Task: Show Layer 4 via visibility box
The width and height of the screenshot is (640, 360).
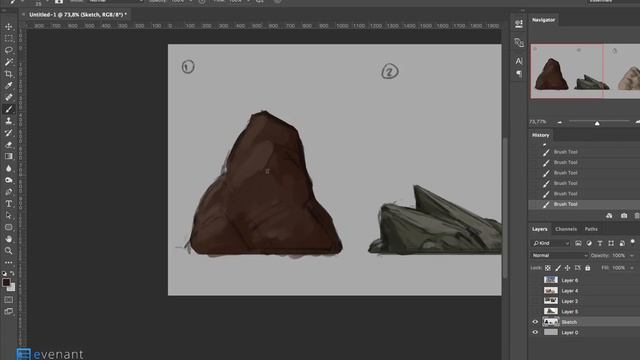Action: coord(535,291)
